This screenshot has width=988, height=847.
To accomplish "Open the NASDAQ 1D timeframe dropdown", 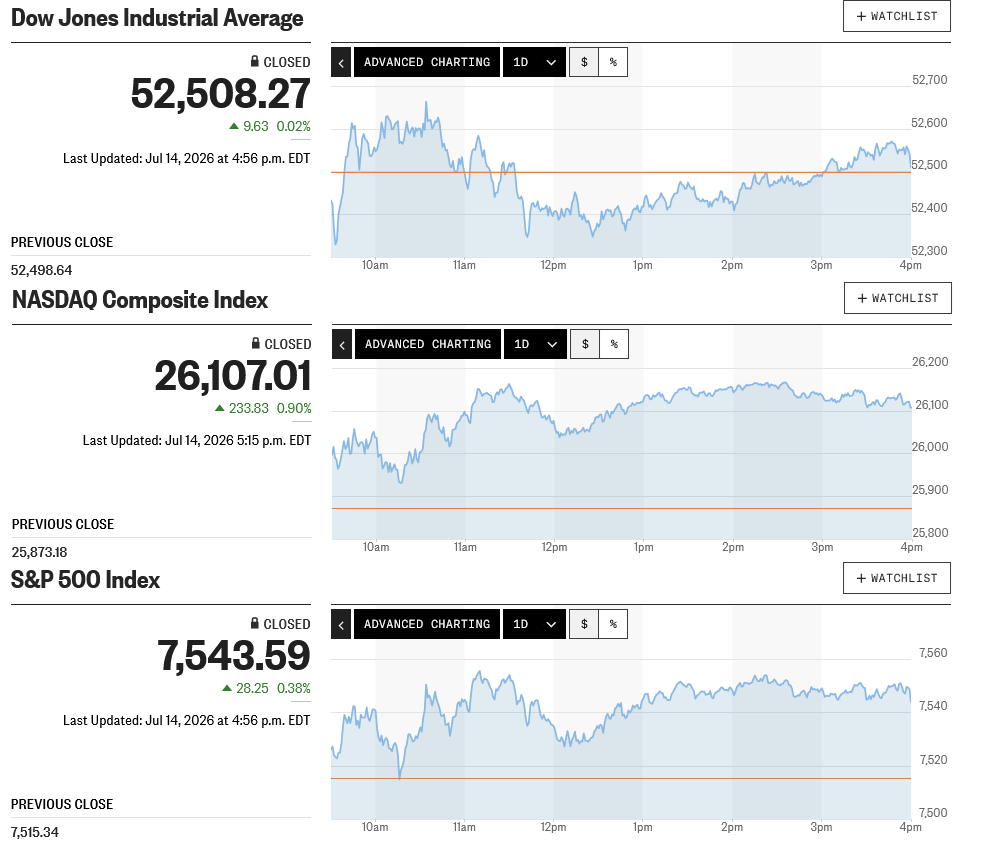I will click(x=536, y=344).
